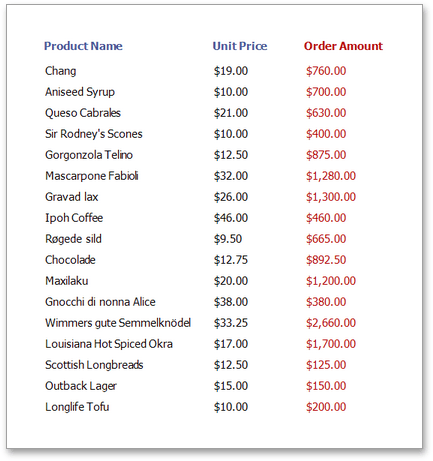Click the Product Name column header
Viewport: 433px width, 461px height.
click(x=83, y=46)
